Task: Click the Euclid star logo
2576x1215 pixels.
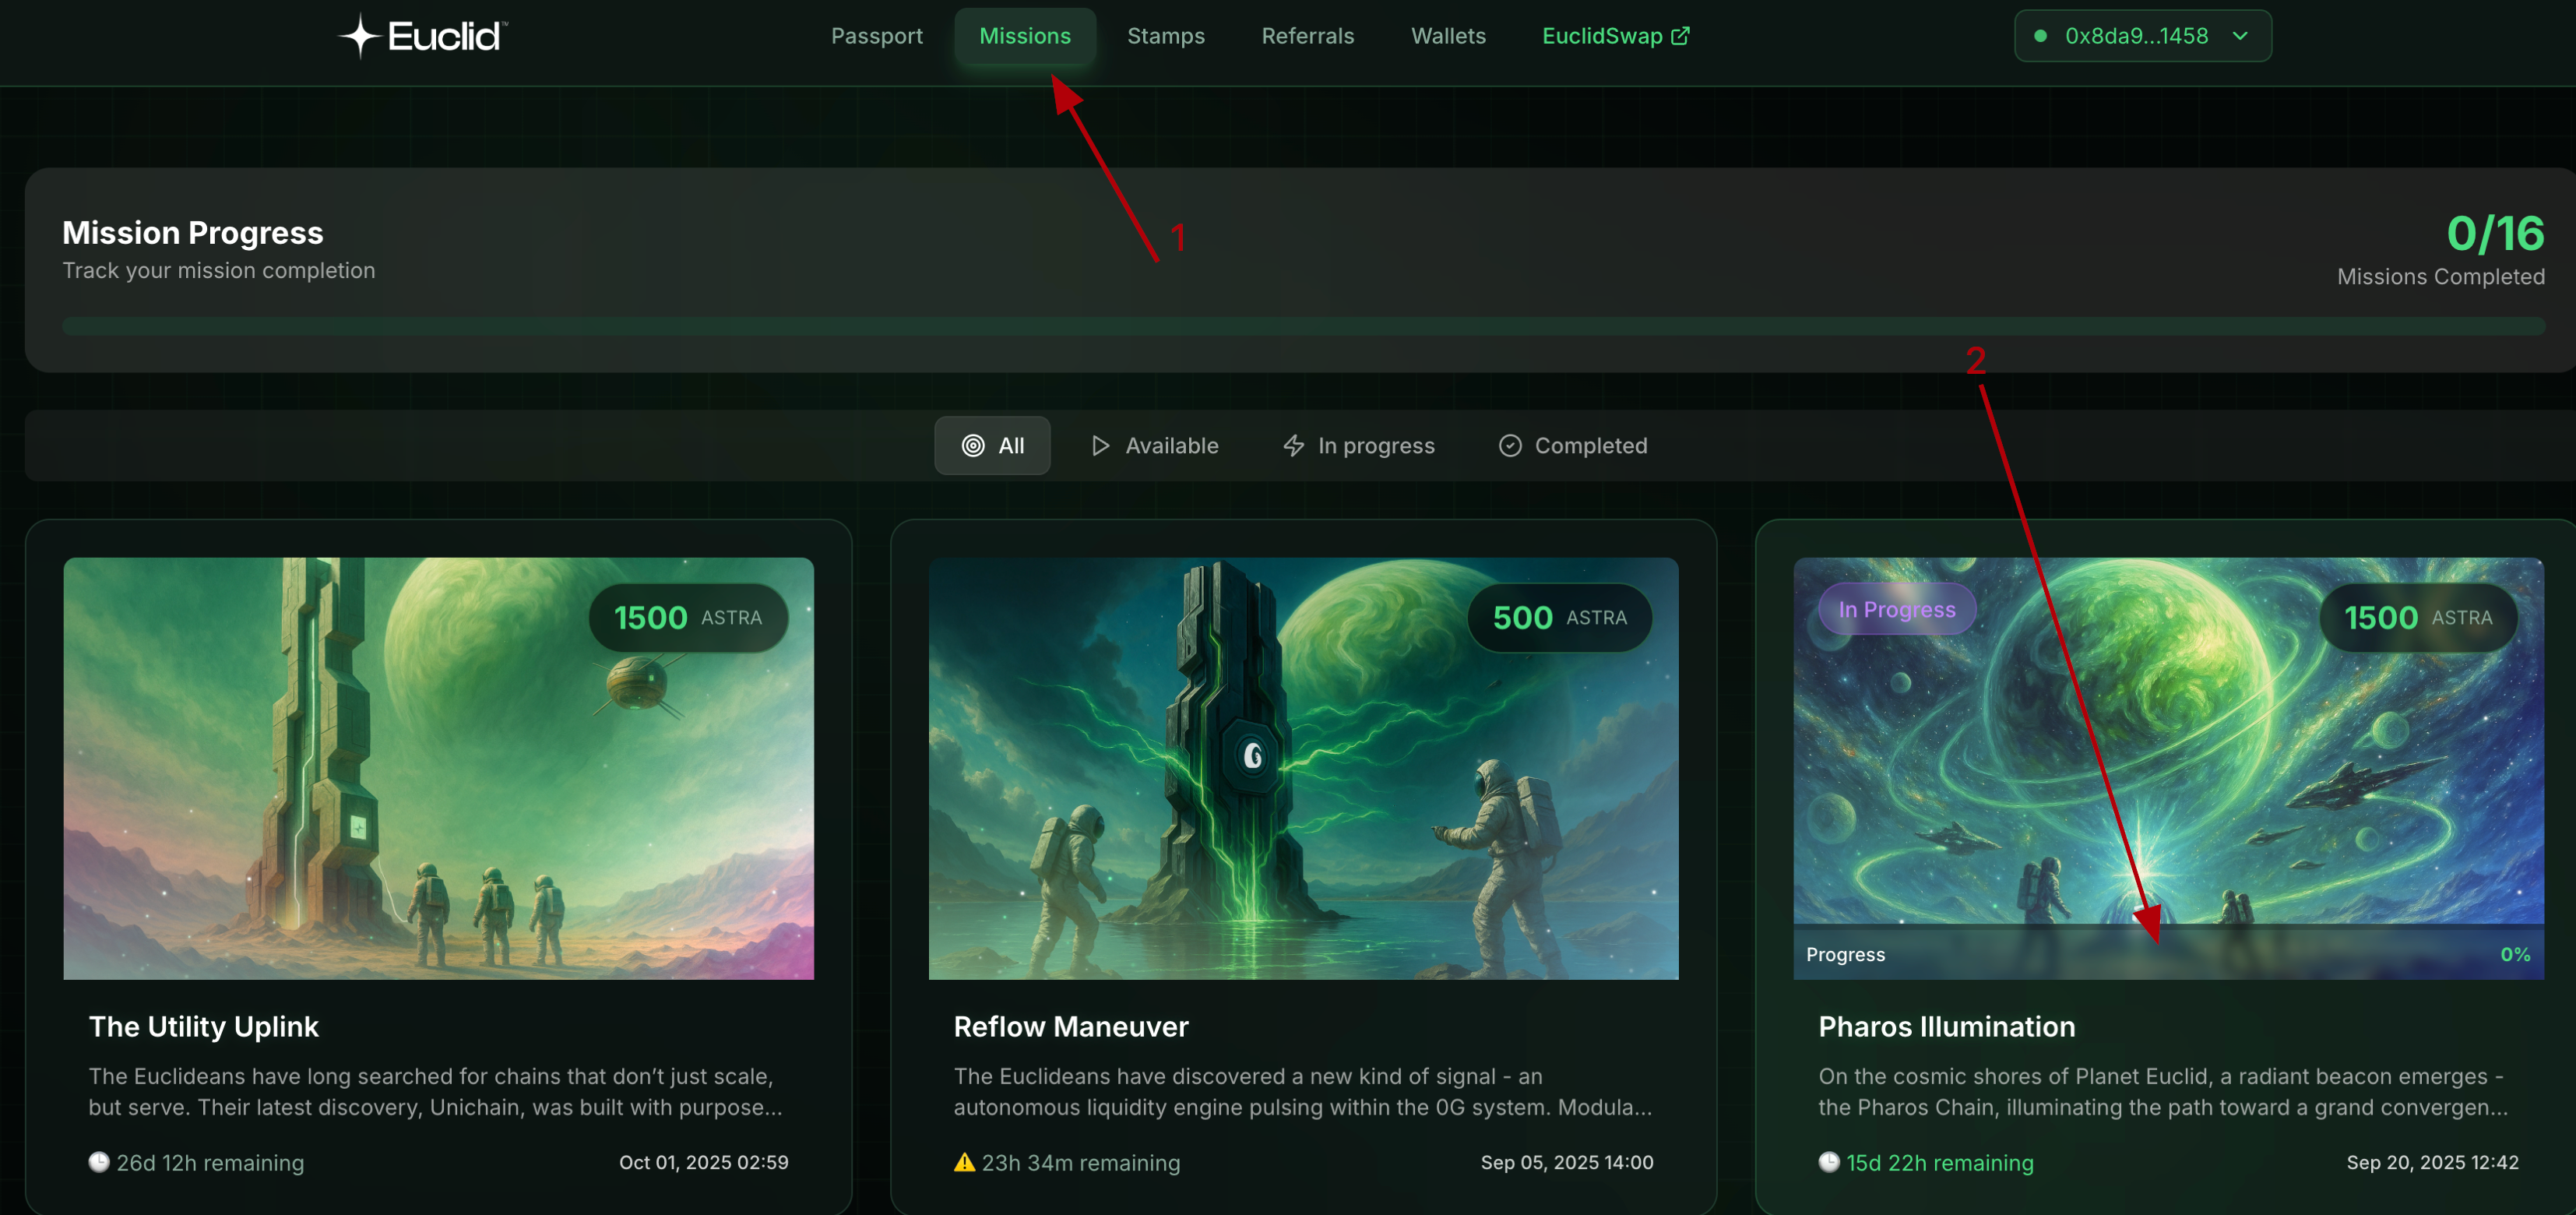Action: click(x=360, y=37)
